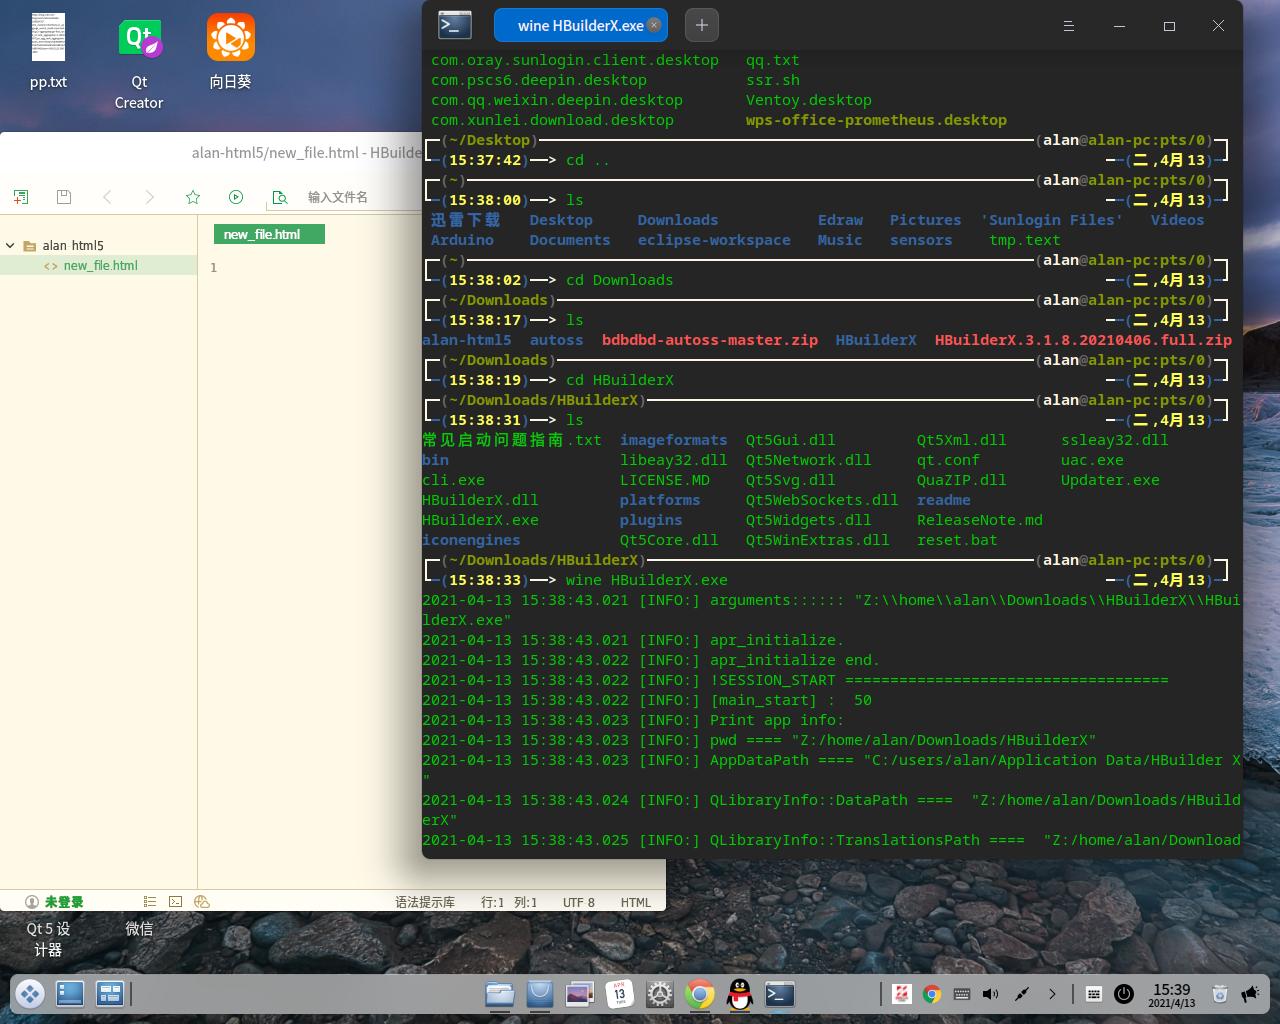Switch to the new_file.html editor tab

[262, 234]
